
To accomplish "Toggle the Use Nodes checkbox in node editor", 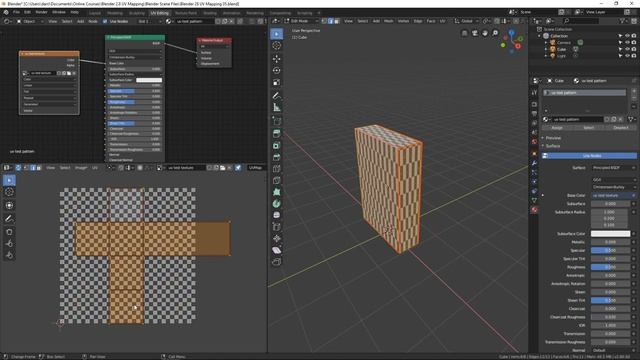I will click(x=105, y=21).
